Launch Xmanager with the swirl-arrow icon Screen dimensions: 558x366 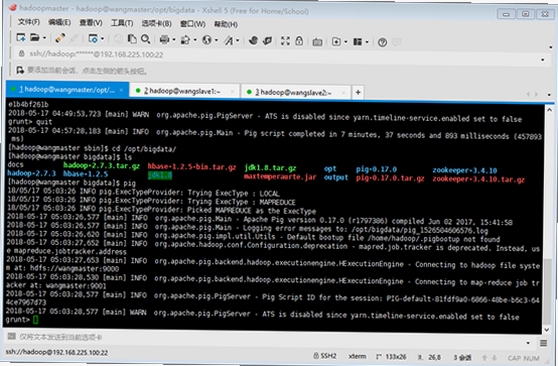pos(267,41)
